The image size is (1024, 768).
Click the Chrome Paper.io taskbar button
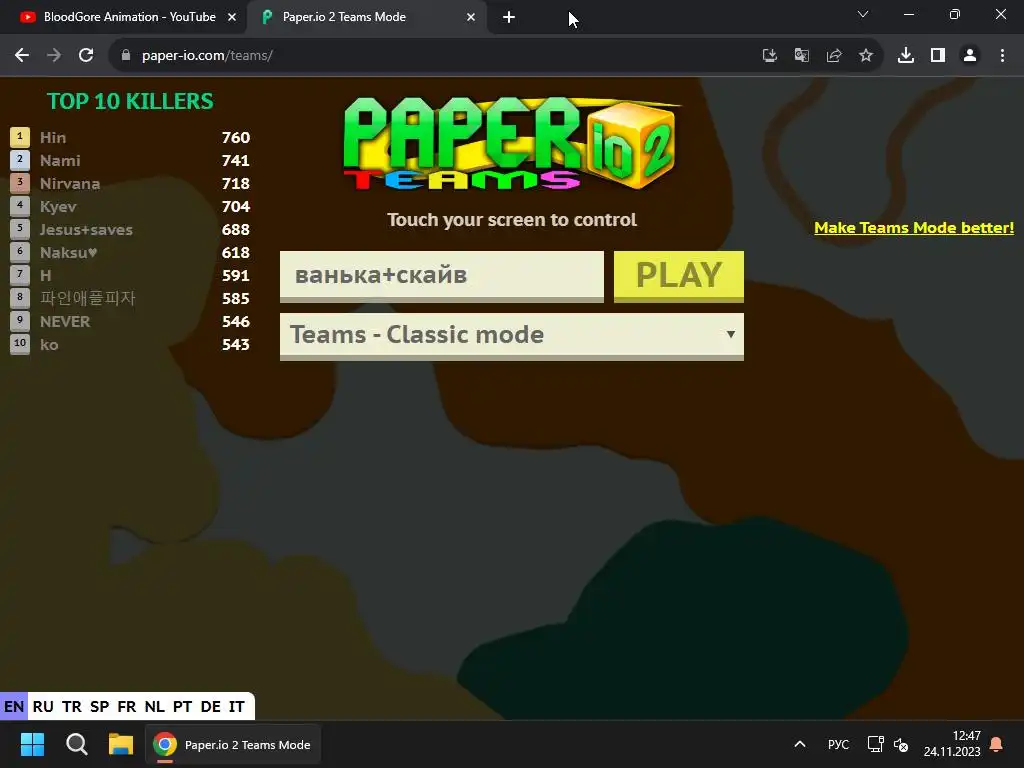click(x=232, y=744)
